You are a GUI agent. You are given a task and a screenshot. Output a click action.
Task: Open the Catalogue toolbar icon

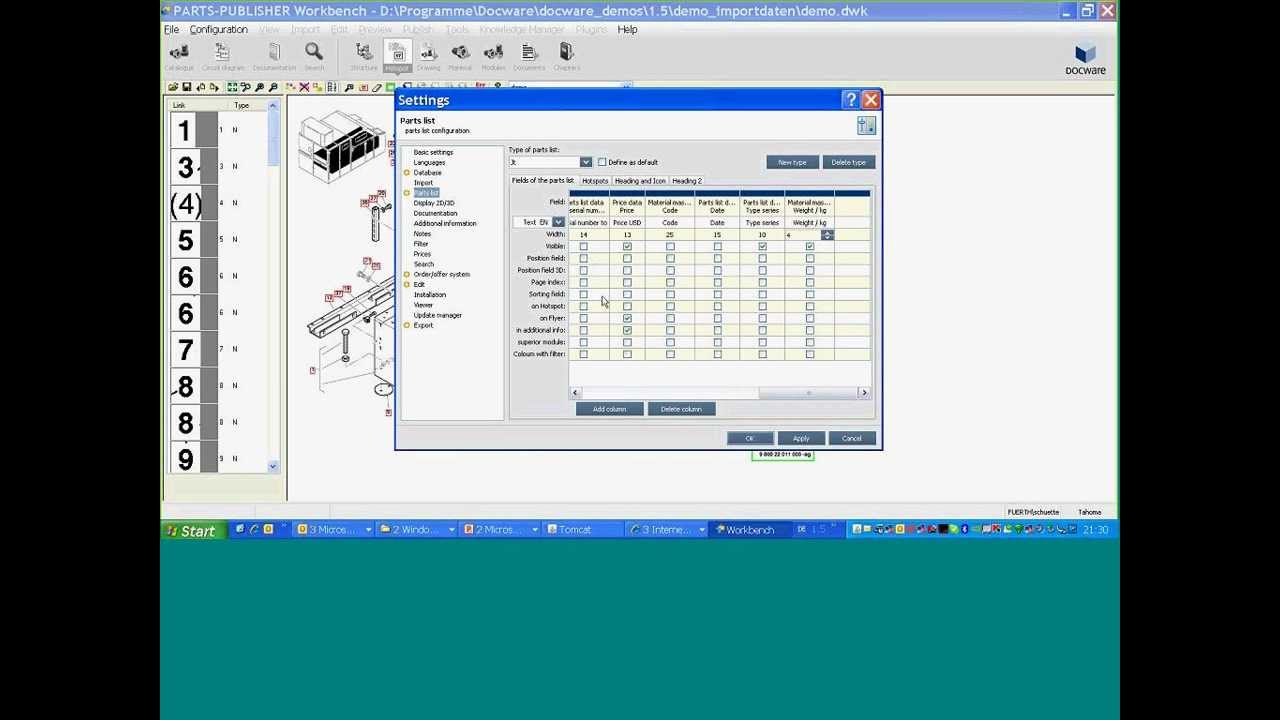tap(179, 57)
